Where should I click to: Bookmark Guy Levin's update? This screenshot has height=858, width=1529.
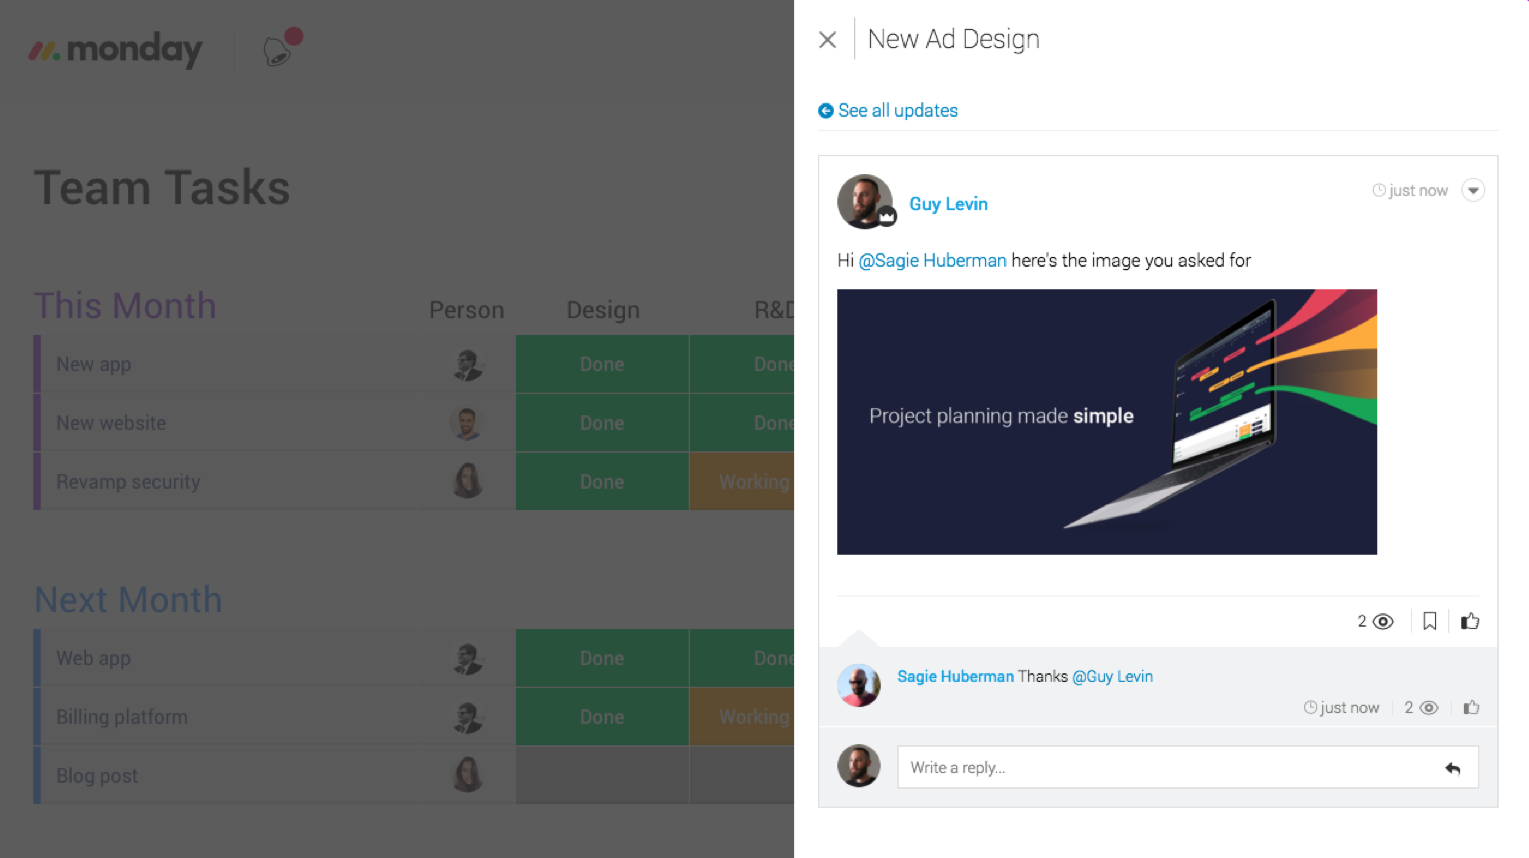[x=1430, y=622]
